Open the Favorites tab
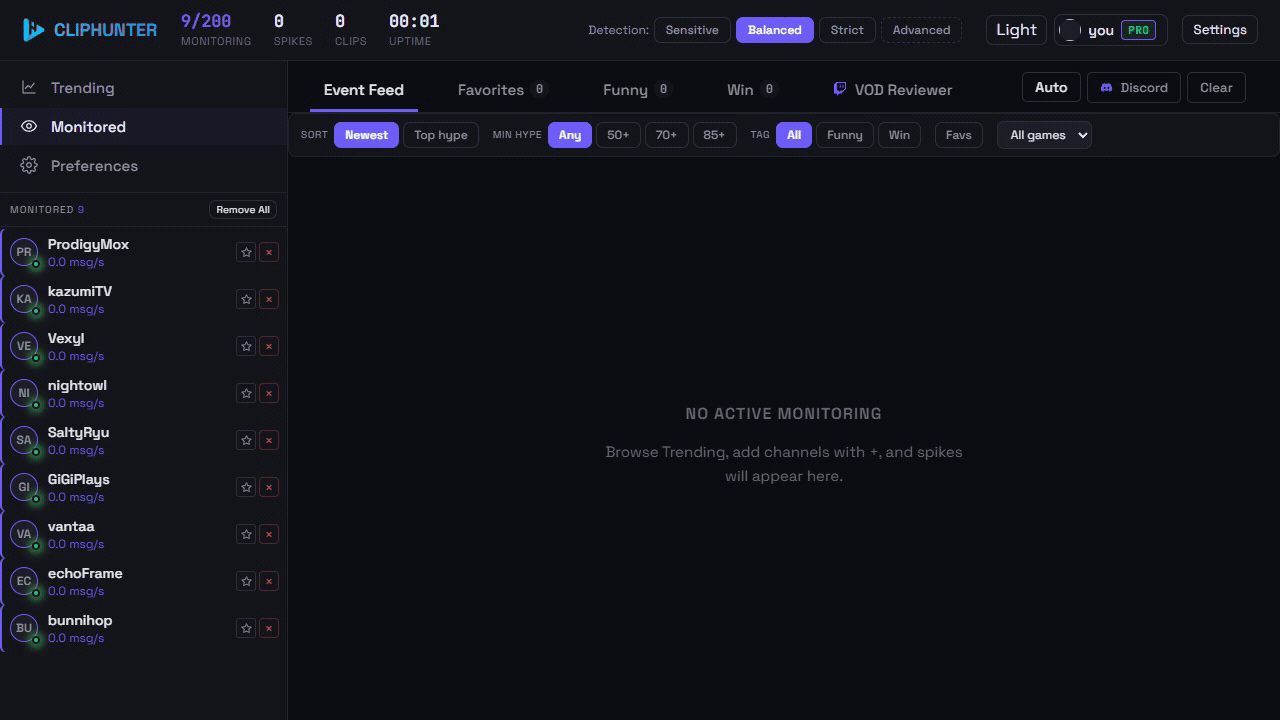Viewport: 1280px width, 720px height. pos(502,90)
